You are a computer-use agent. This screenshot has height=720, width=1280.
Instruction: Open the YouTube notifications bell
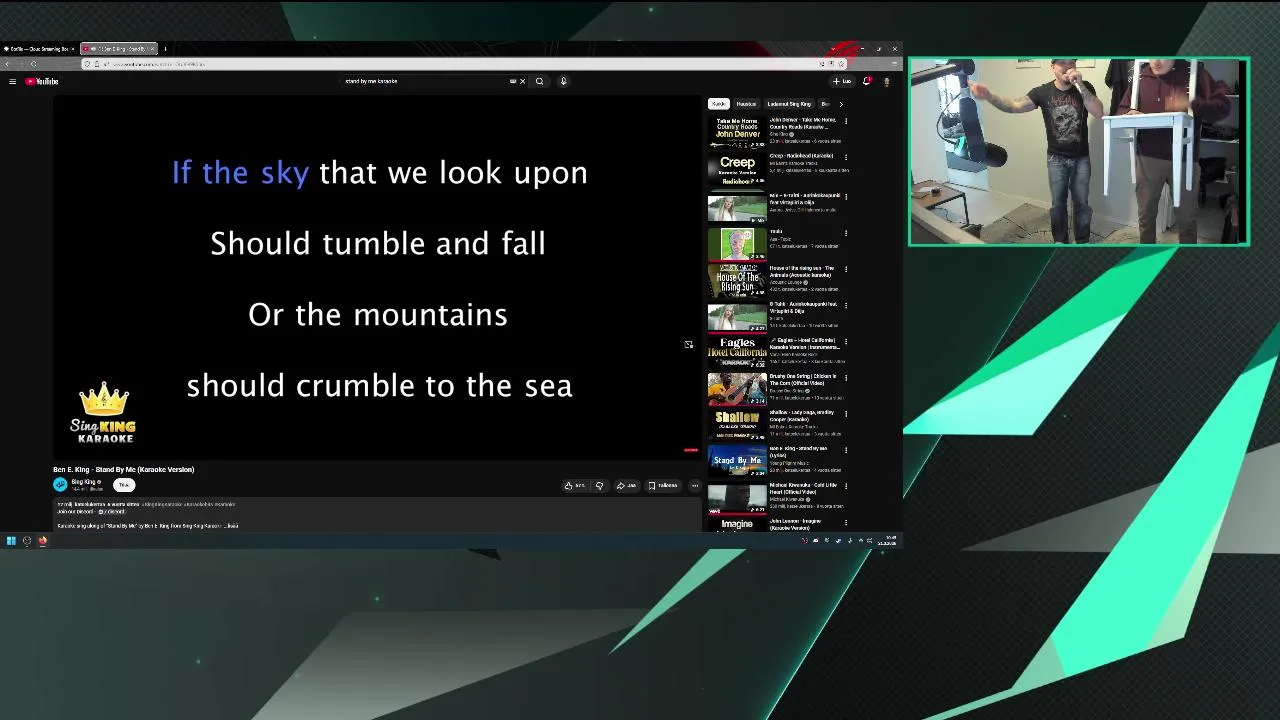point(866,81)
